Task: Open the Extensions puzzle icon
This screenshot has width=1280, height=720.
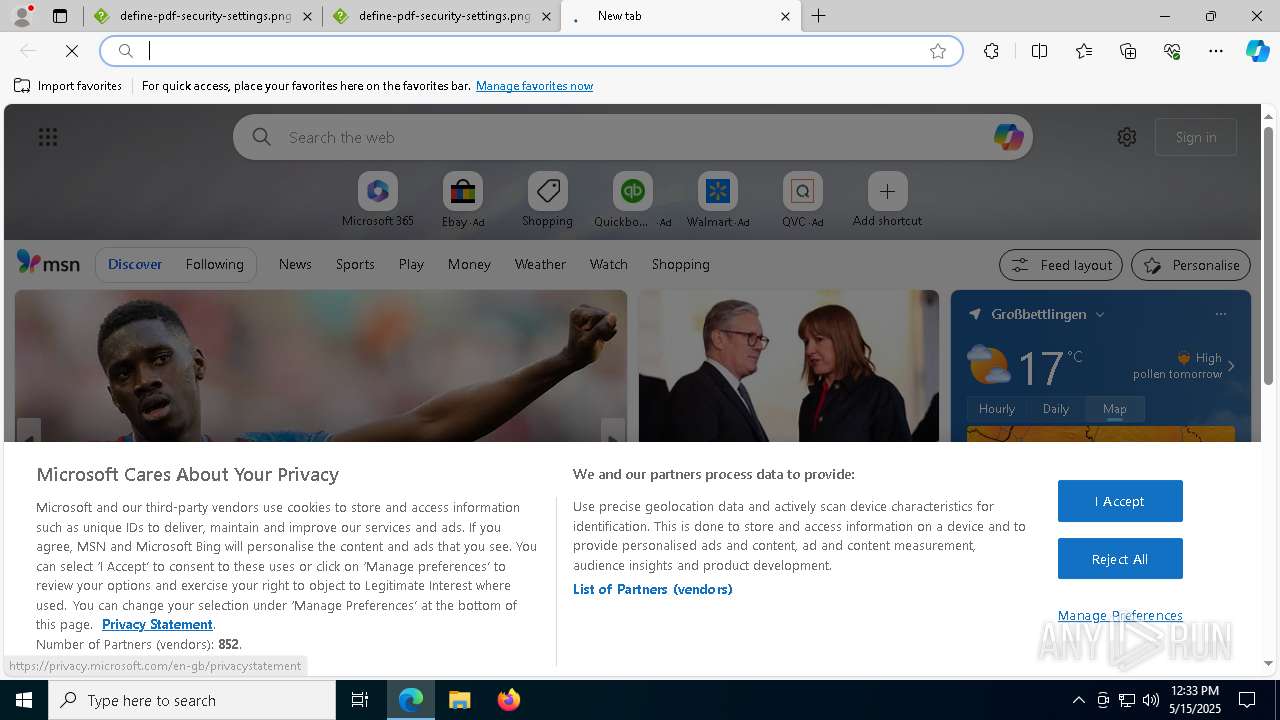Action: tap(991, 51)
